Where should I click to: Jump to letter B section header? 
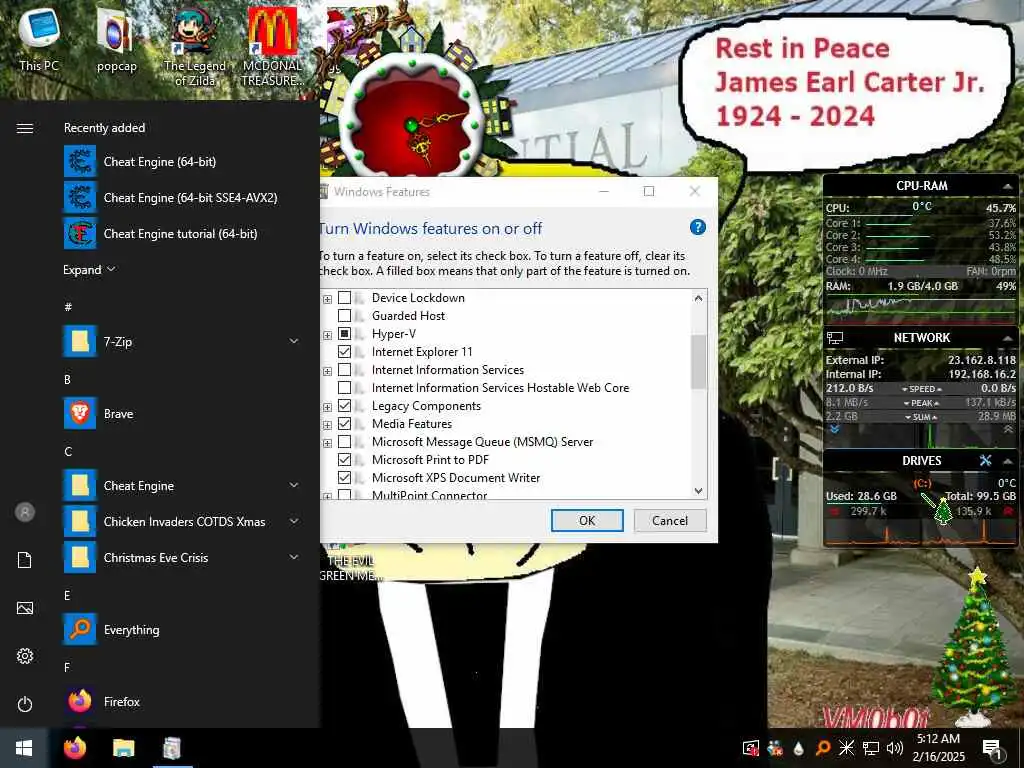coord(67,379)
